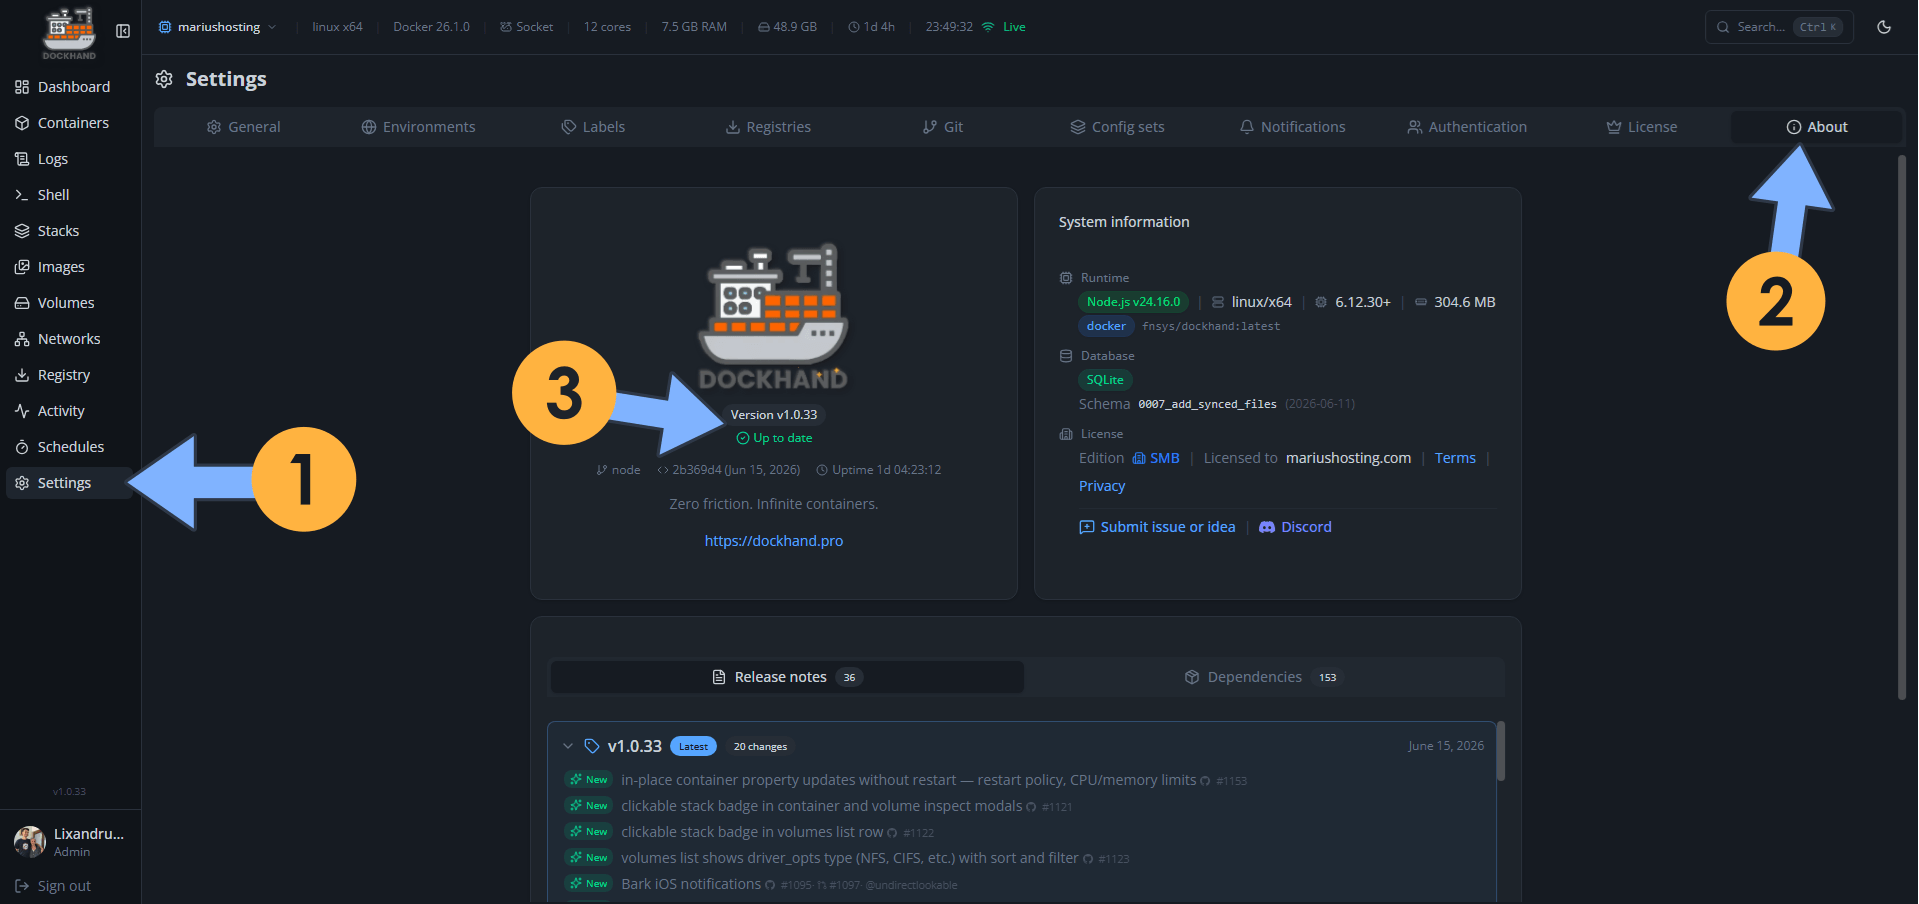The image size is (1919, 904).
Task: Switch to the License tab
Action: pos(1642,127)
